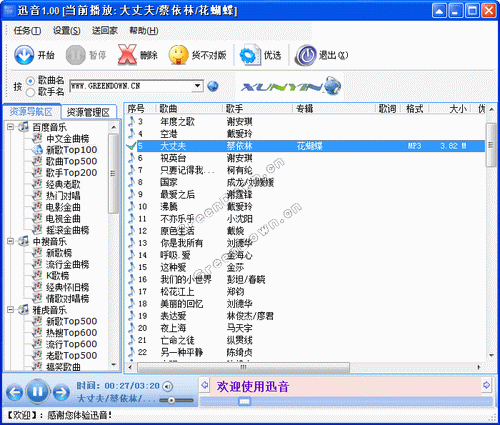Screen dimensions: 500x425
Task: Click the previous track arrow button
Action: click(x=14, y=392)
